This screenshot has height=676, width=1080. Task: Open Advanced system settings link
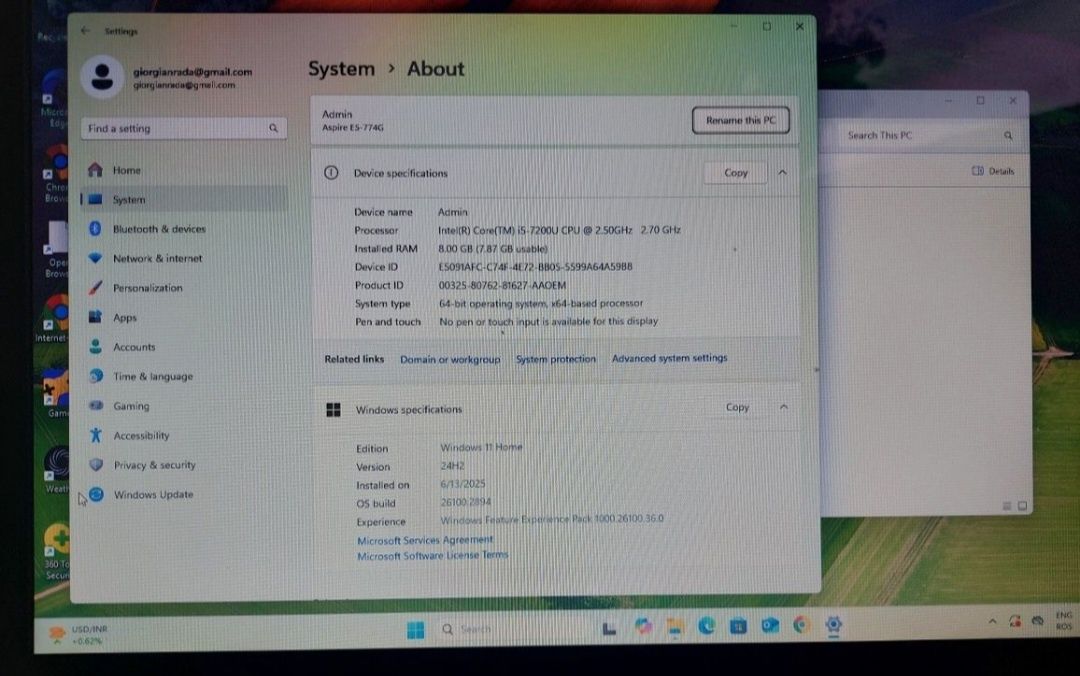669,358
